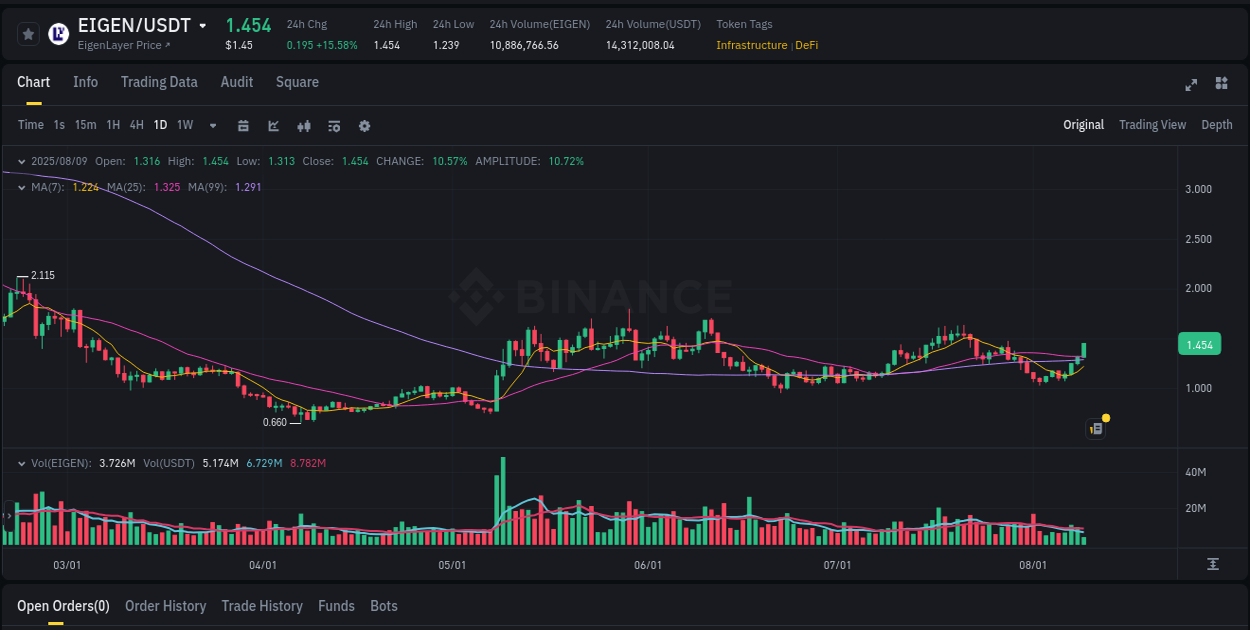The width and height of the screenshot is (1250, 630).
Task: Switch chart to Trading View mode
Action: [x=1152, y=124]
